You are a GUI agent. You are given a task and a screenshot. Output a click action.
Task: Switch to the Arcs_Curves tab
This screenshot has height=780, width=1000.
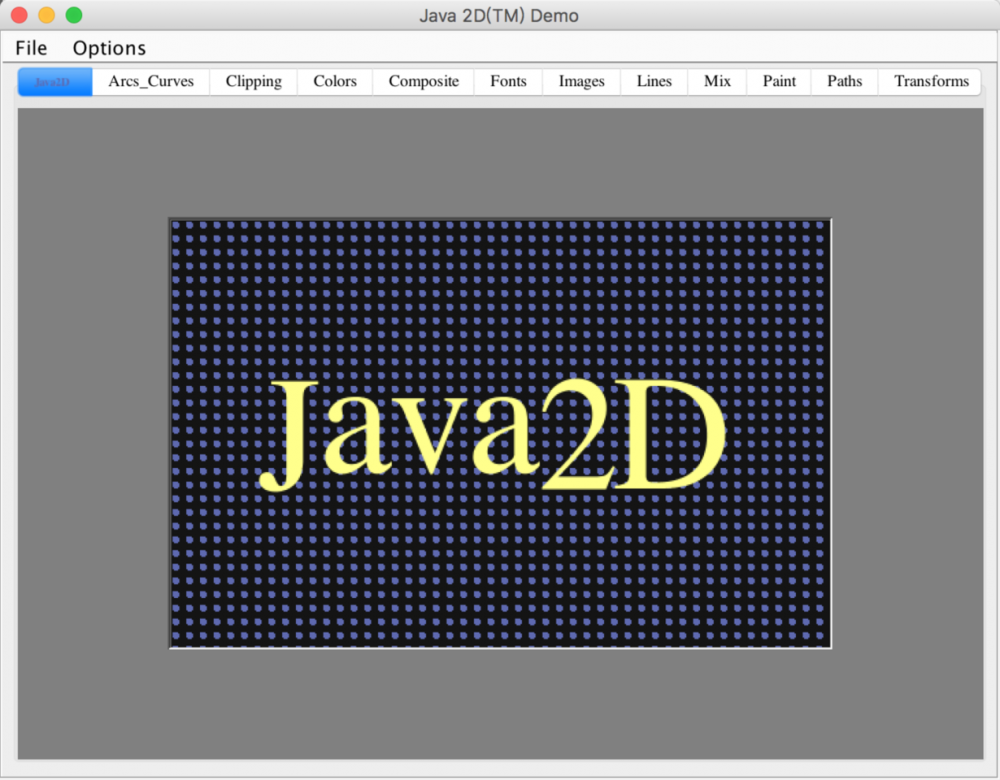[150, 81]
